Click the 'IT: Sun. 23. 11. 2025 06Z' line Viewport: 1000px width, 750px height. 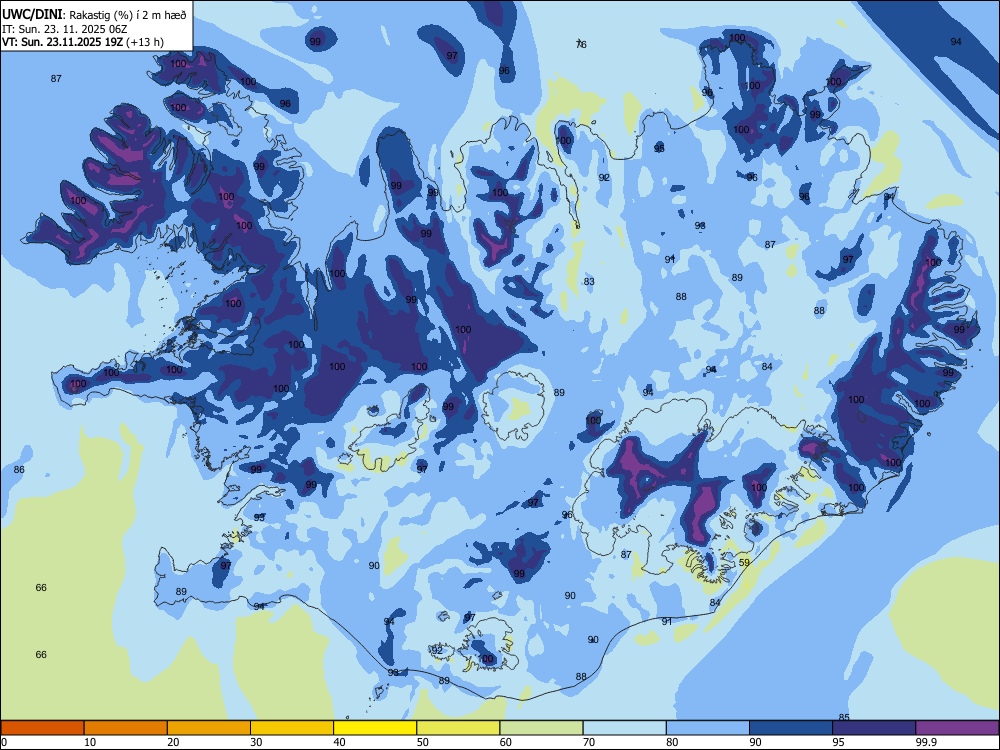tap(65, 29)
